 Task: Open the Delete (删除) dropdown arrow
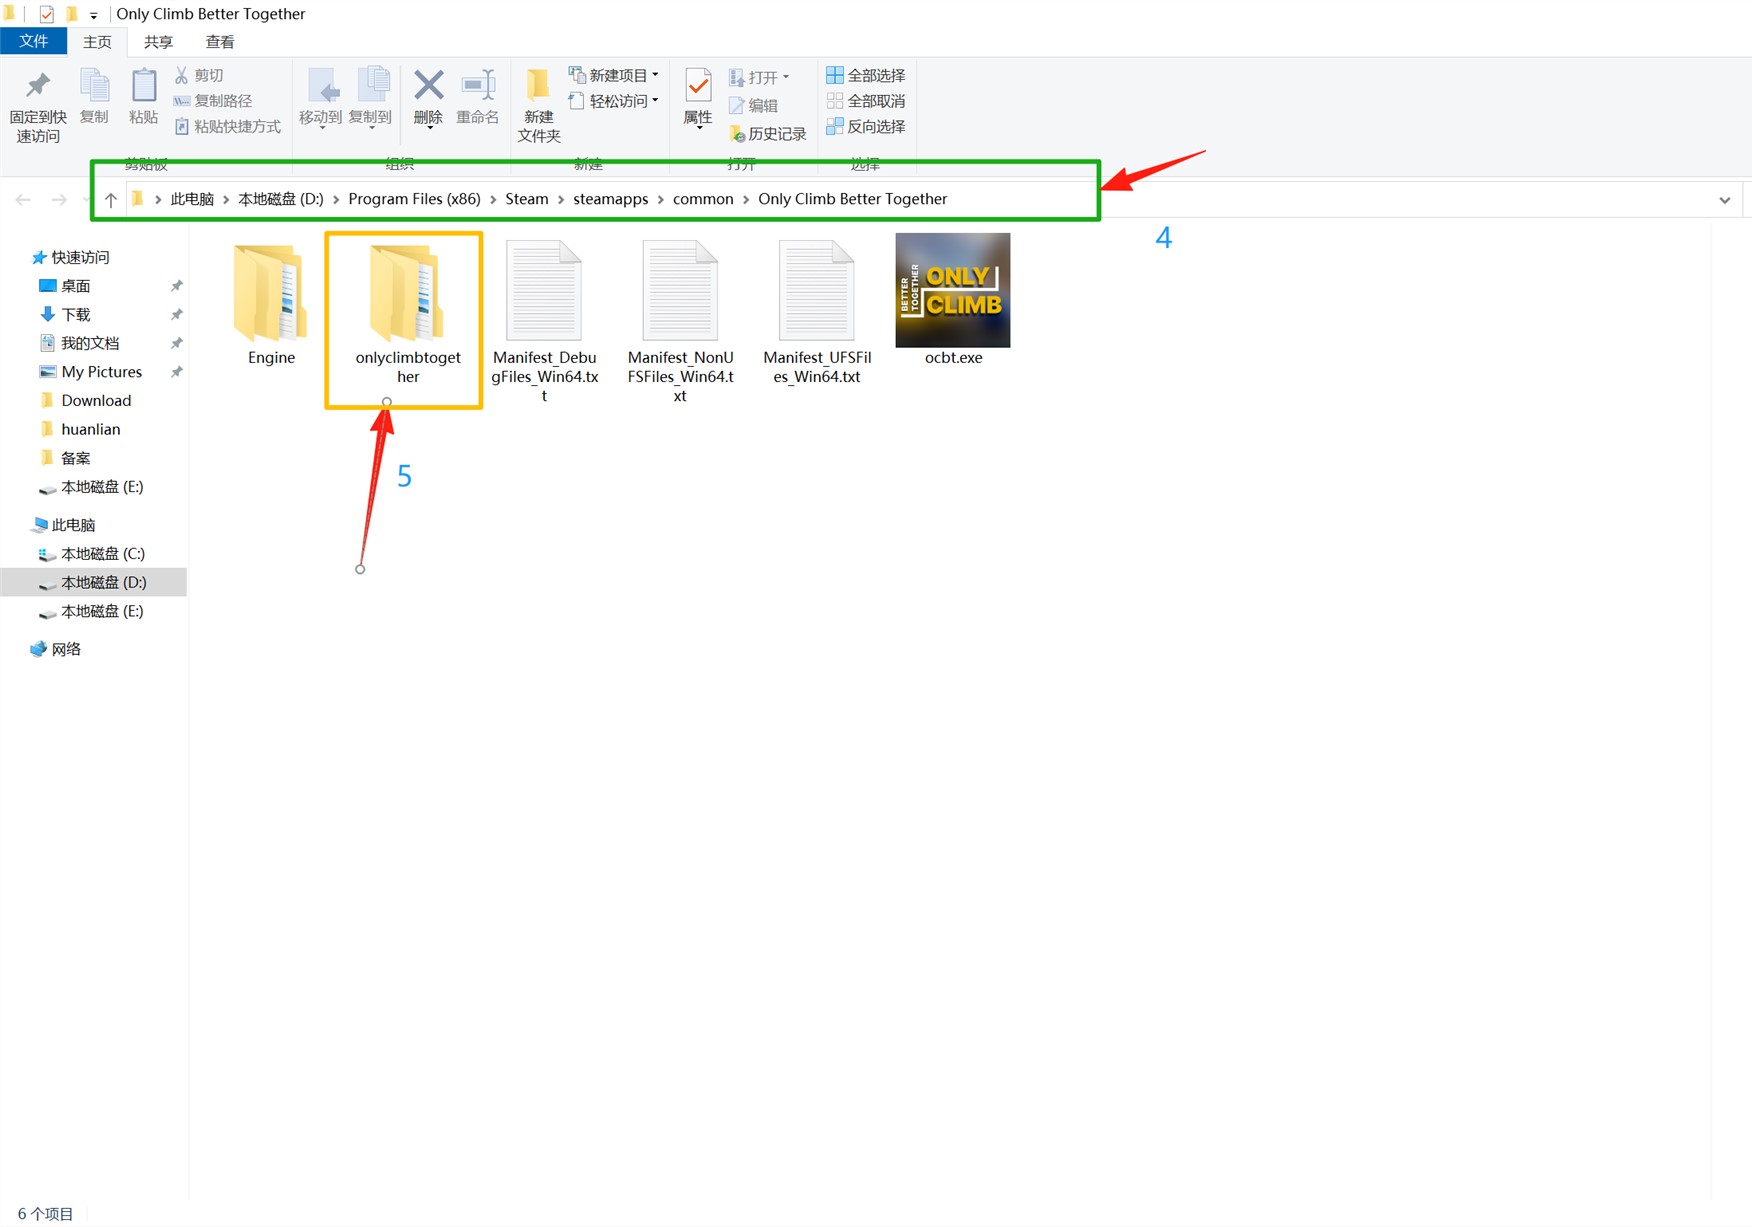click(x=428, y=129)
